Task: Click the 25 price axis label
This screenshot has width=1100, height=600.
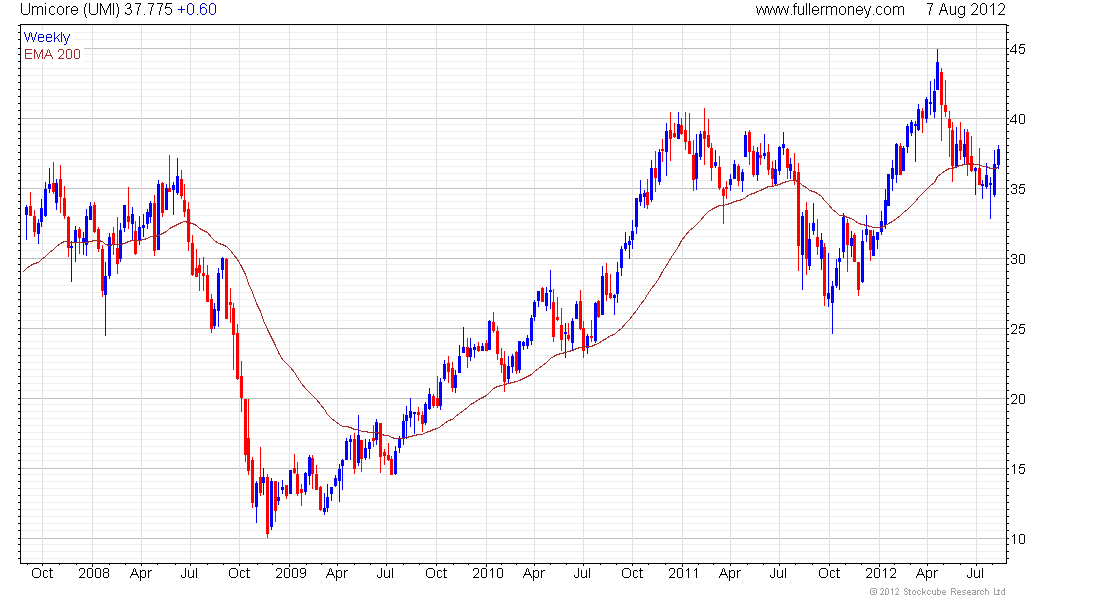Action: point(1017,329)
